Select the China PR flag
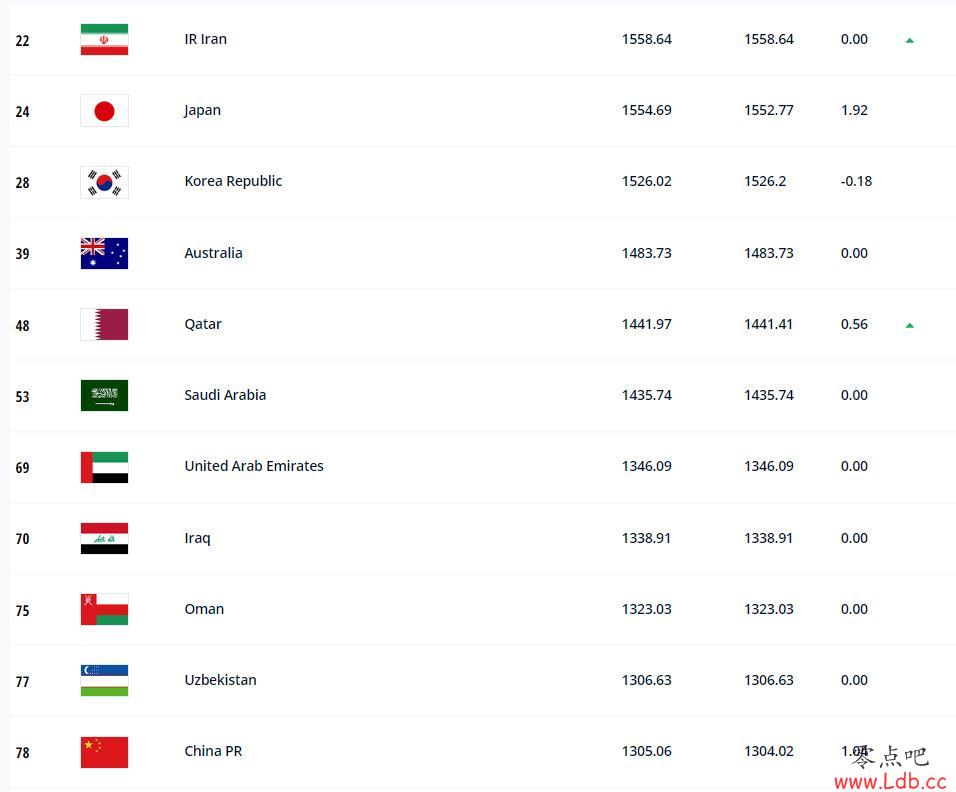 click(104, 752)
